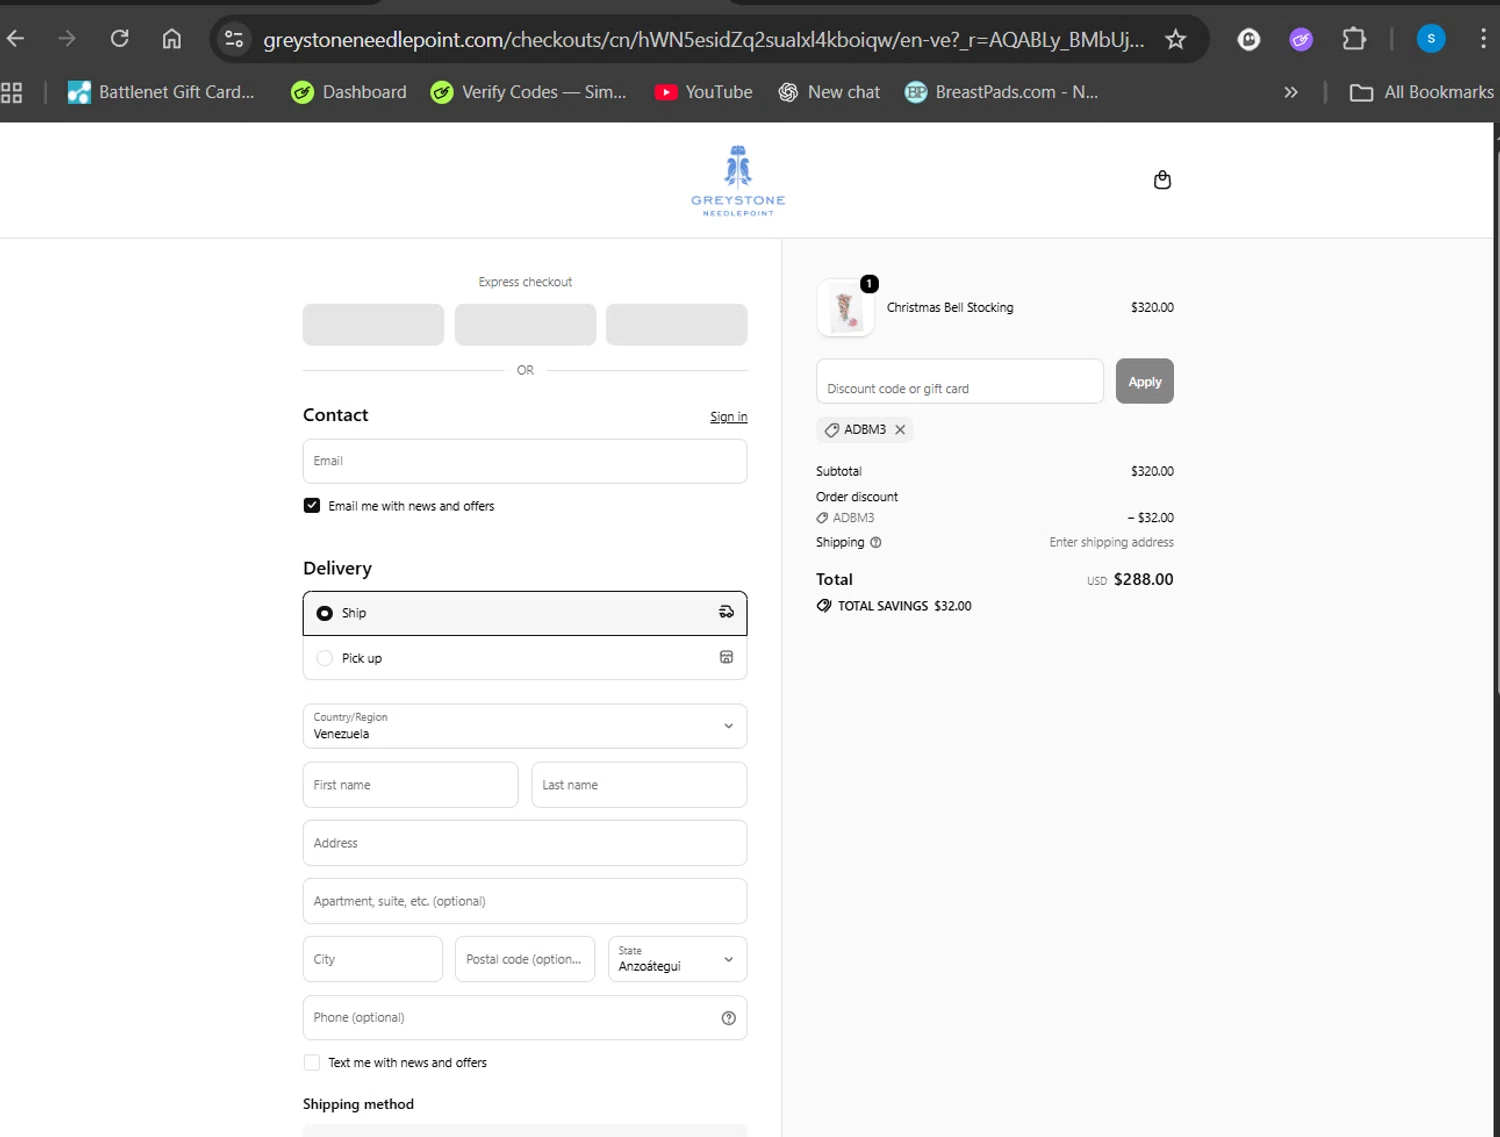This screenshot has width=1500, height=1137.
Task: Open the Verify Codes bookmark
Action: (x=528, y=92)
